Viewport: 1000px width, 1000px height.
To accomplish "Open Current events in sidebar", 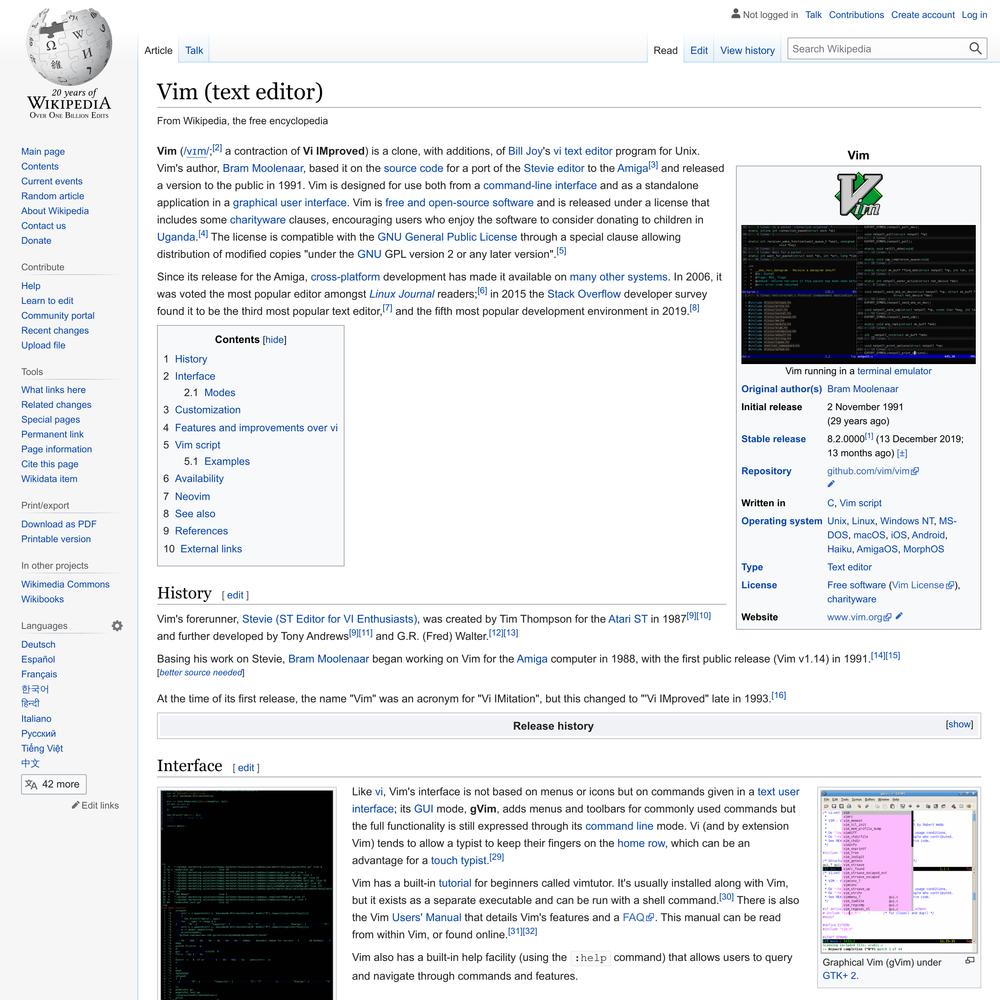I will pos(52,181).
